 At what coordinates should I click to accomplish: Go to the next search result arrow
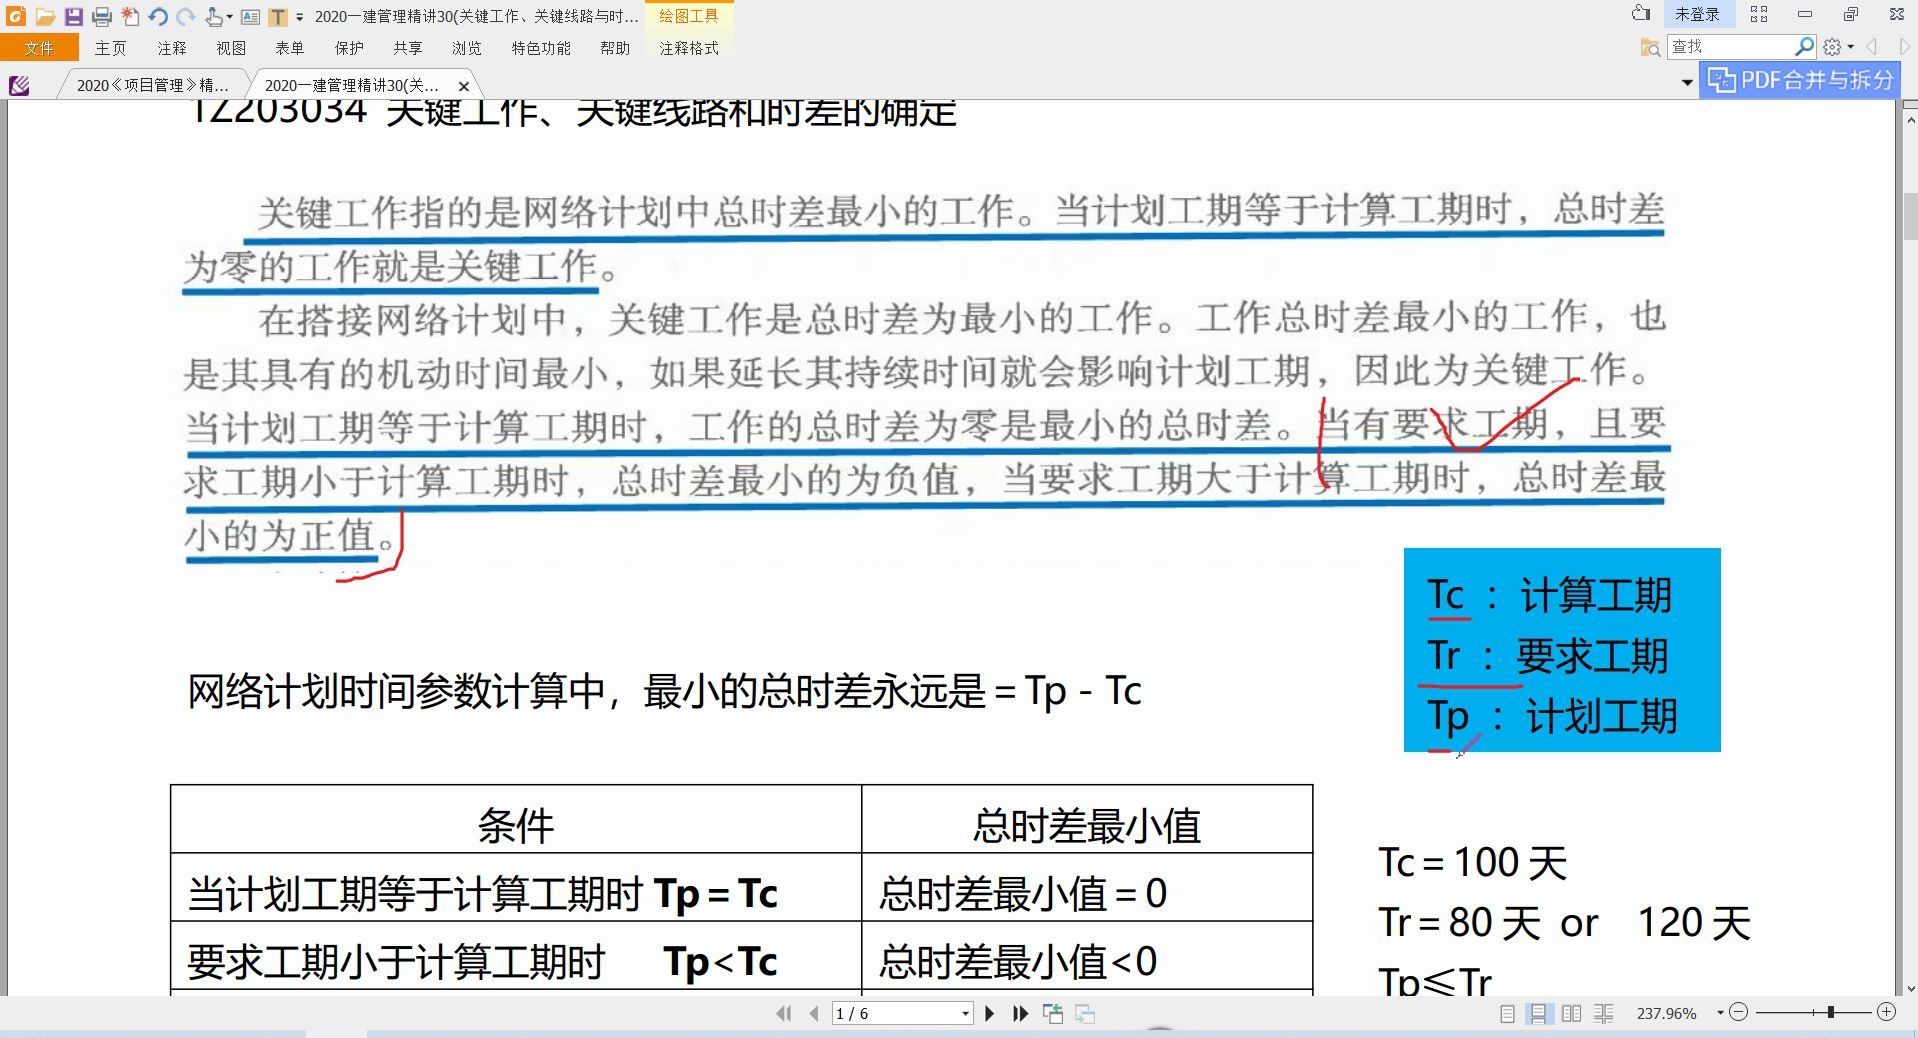(1905, 47)
